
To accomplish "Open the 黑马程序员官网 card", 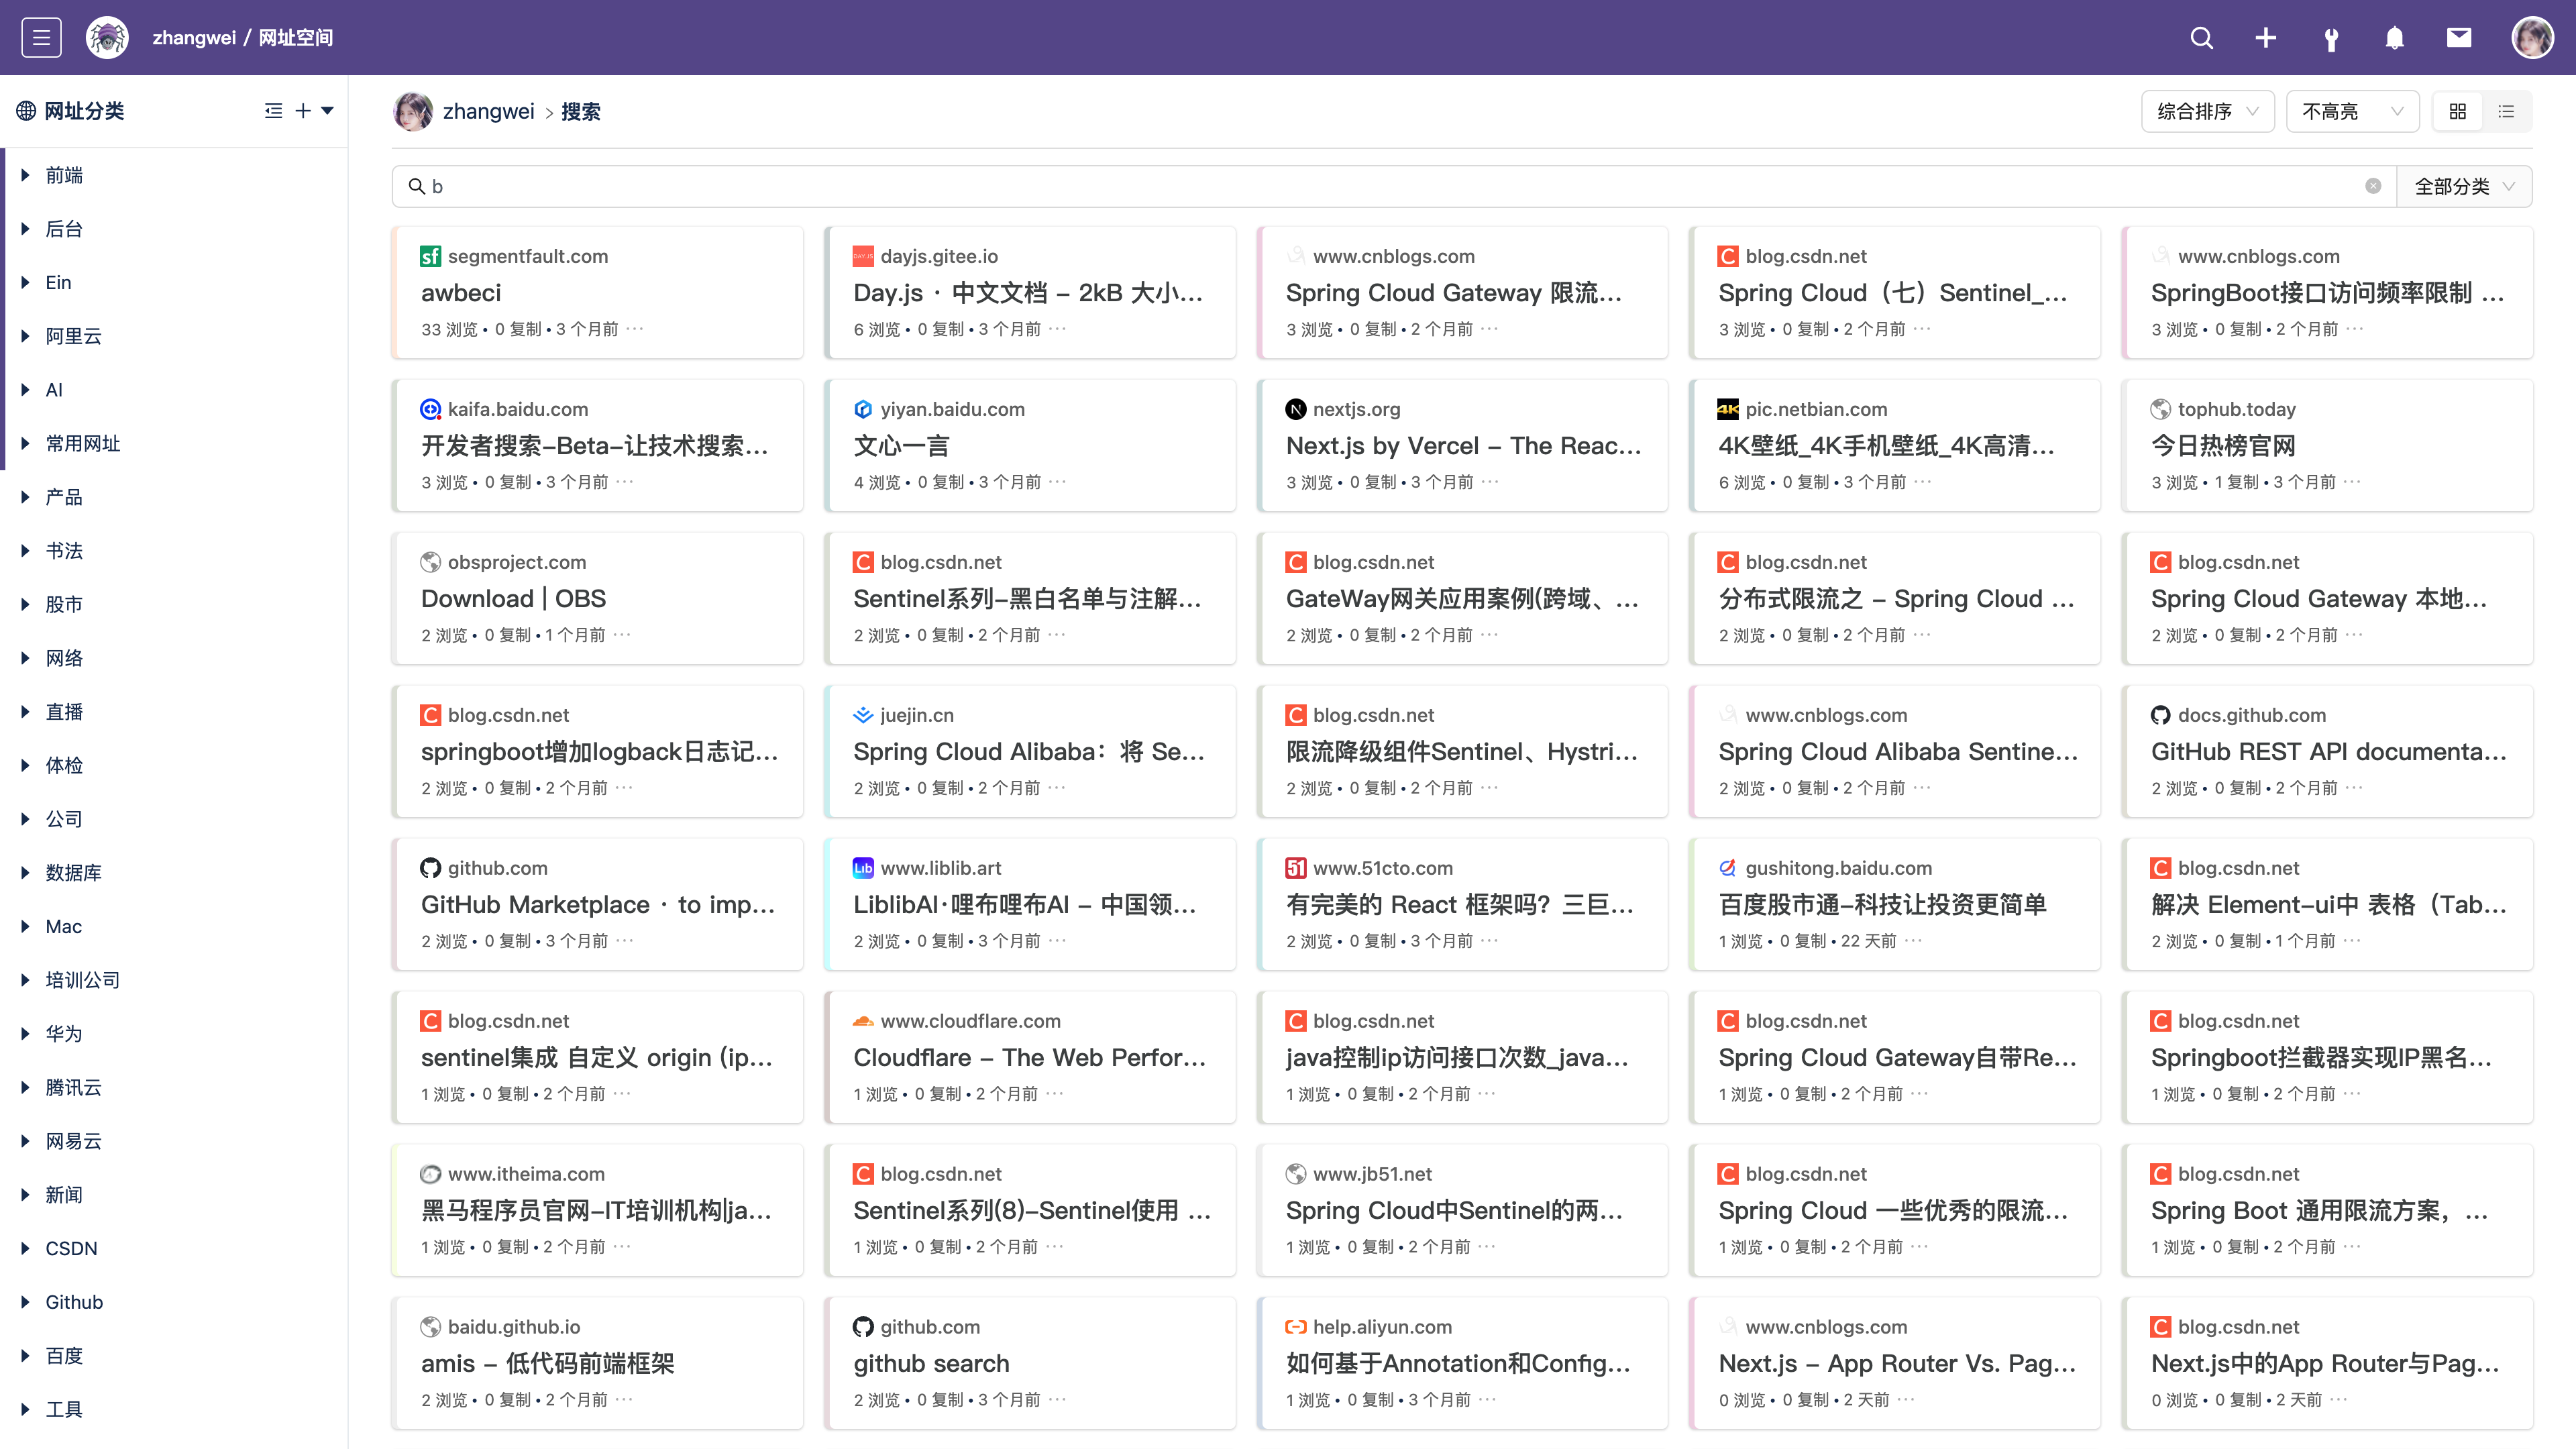I will (597, 1210).
